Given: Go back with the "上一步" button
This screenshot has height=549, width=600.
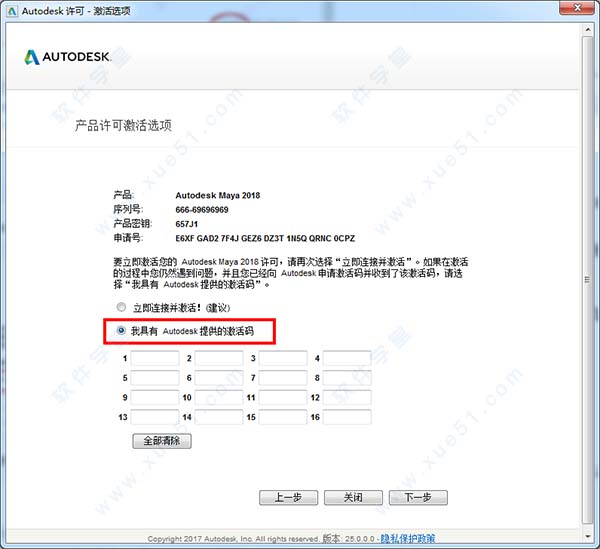Looking at the screenshot, I should click(x=289, y=498).
